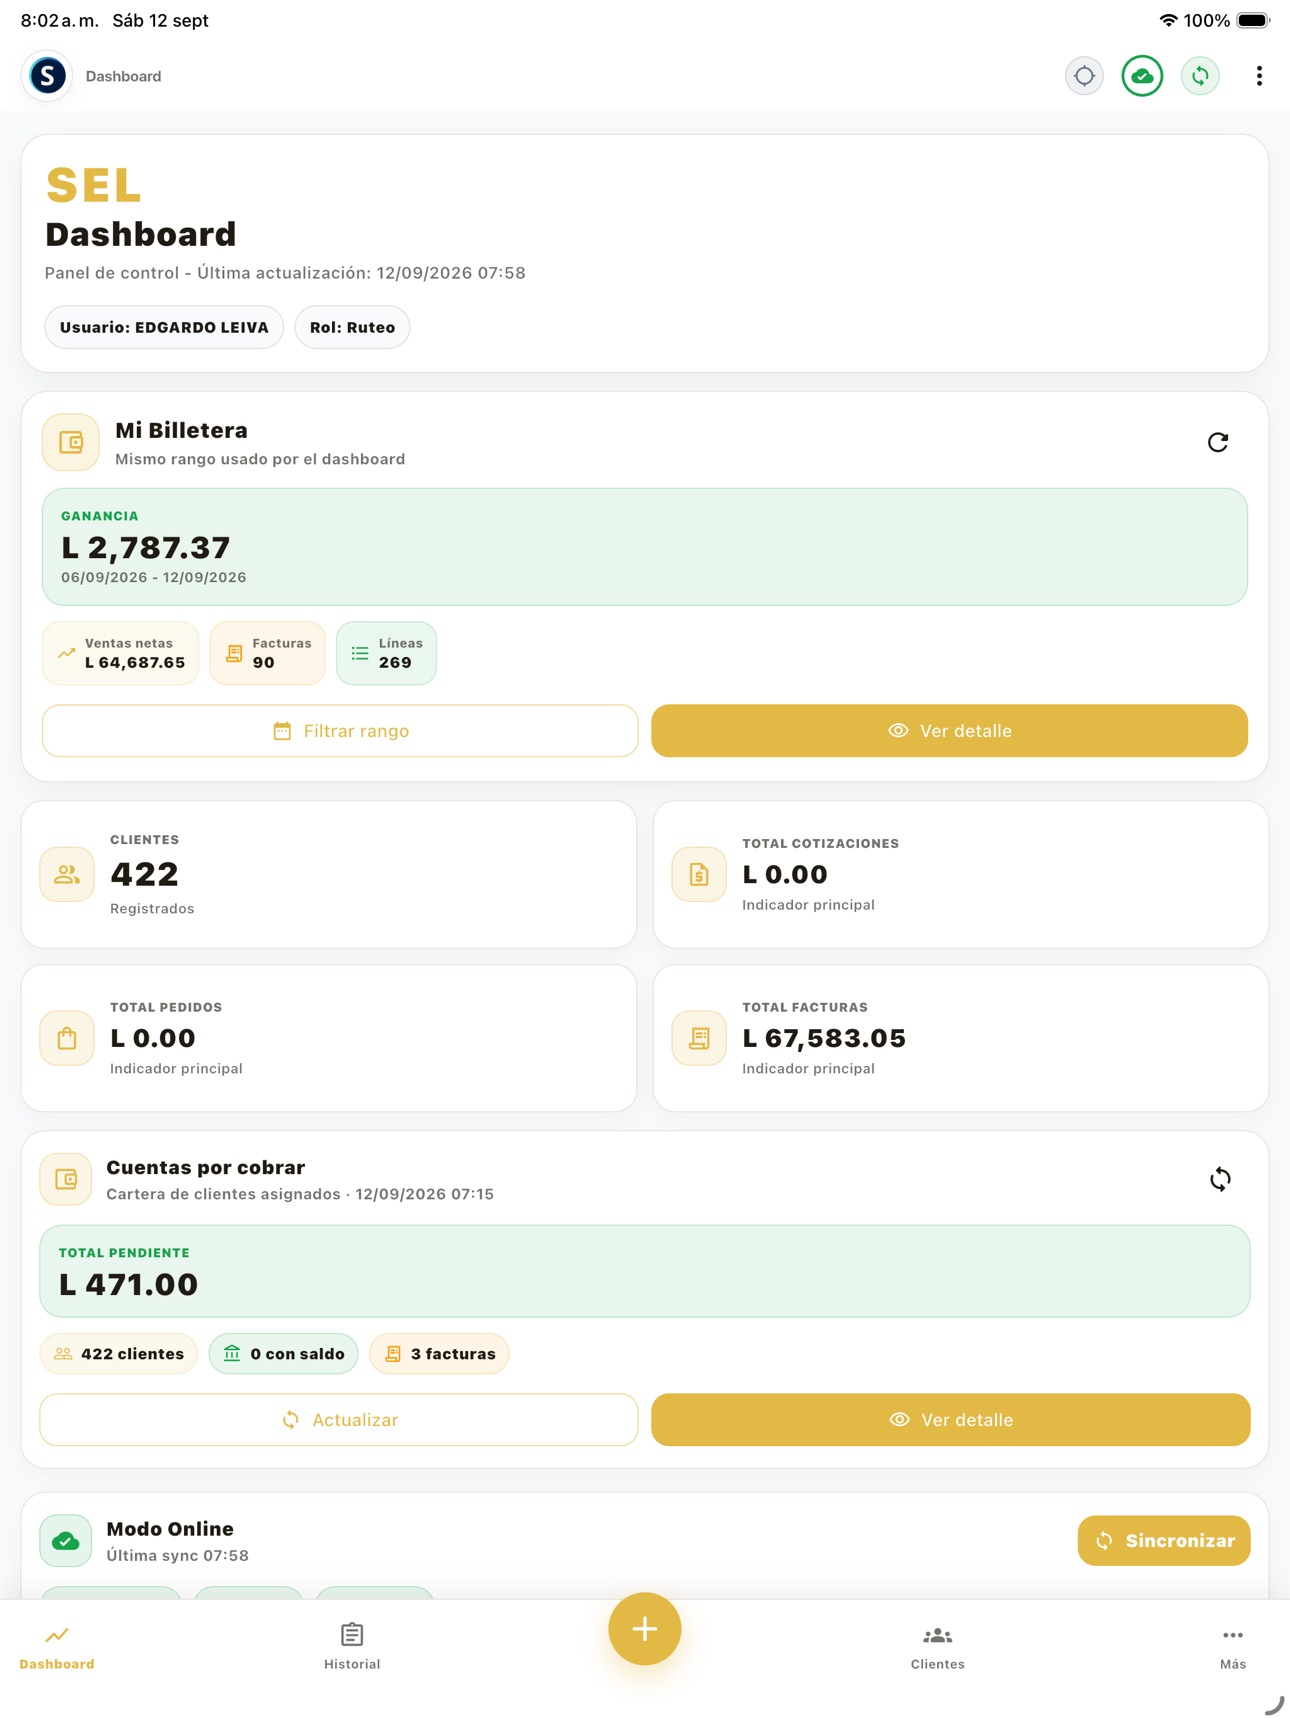
Task: Tap the Última sync 07:58 text
Action: 178,1556
